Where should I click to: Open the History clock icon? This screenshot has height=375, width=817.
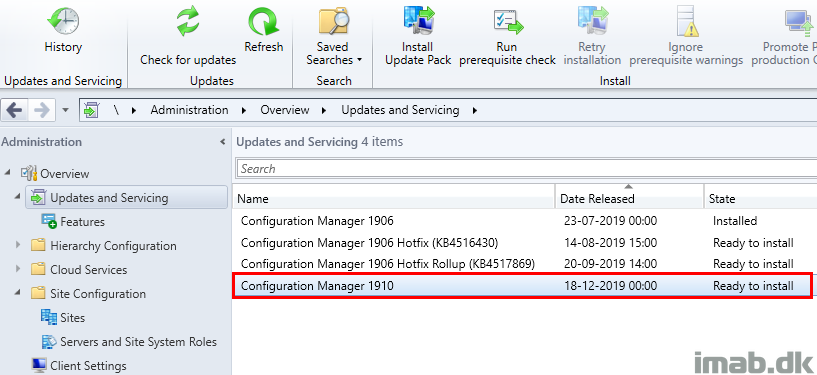(x=63, y=21)
